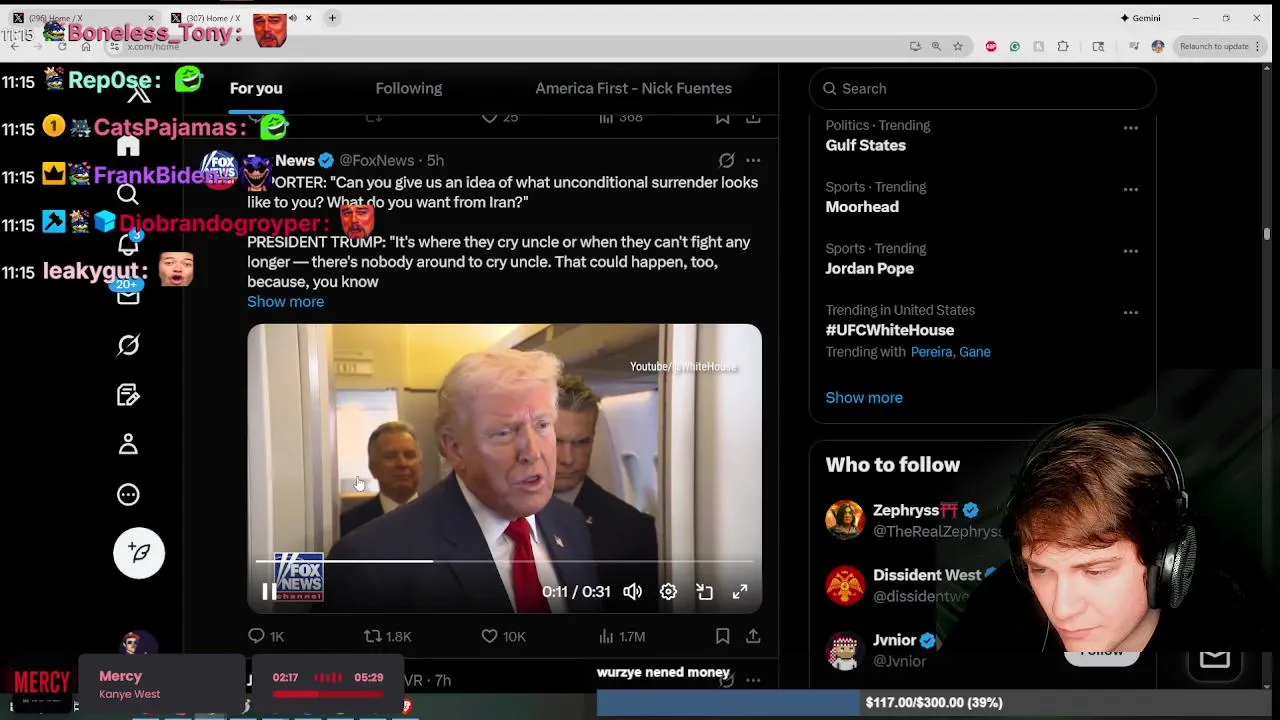Open Messages envelope with 20+ badge
Viewport: 1280px width, 720px height.
point(128,294)
